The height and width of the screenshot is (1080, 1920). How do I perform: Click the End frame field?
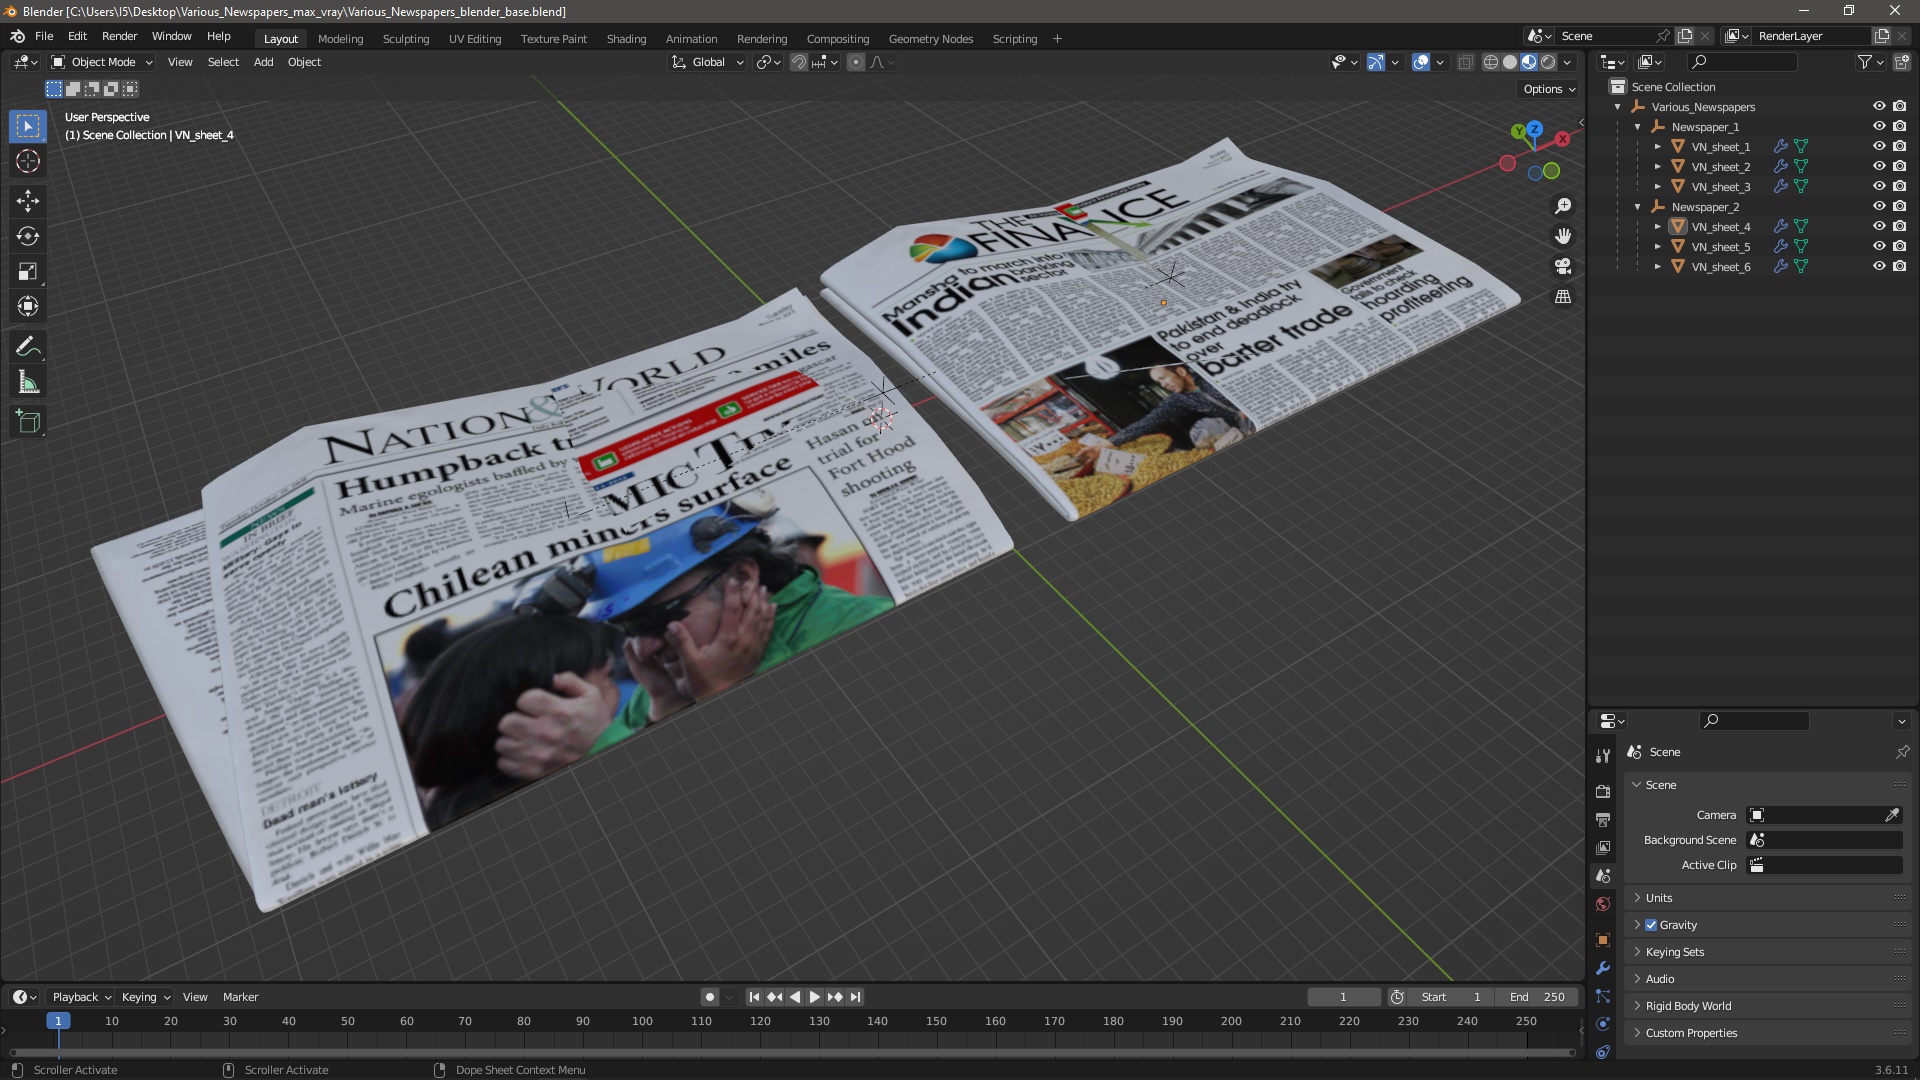coord(1537,997)
